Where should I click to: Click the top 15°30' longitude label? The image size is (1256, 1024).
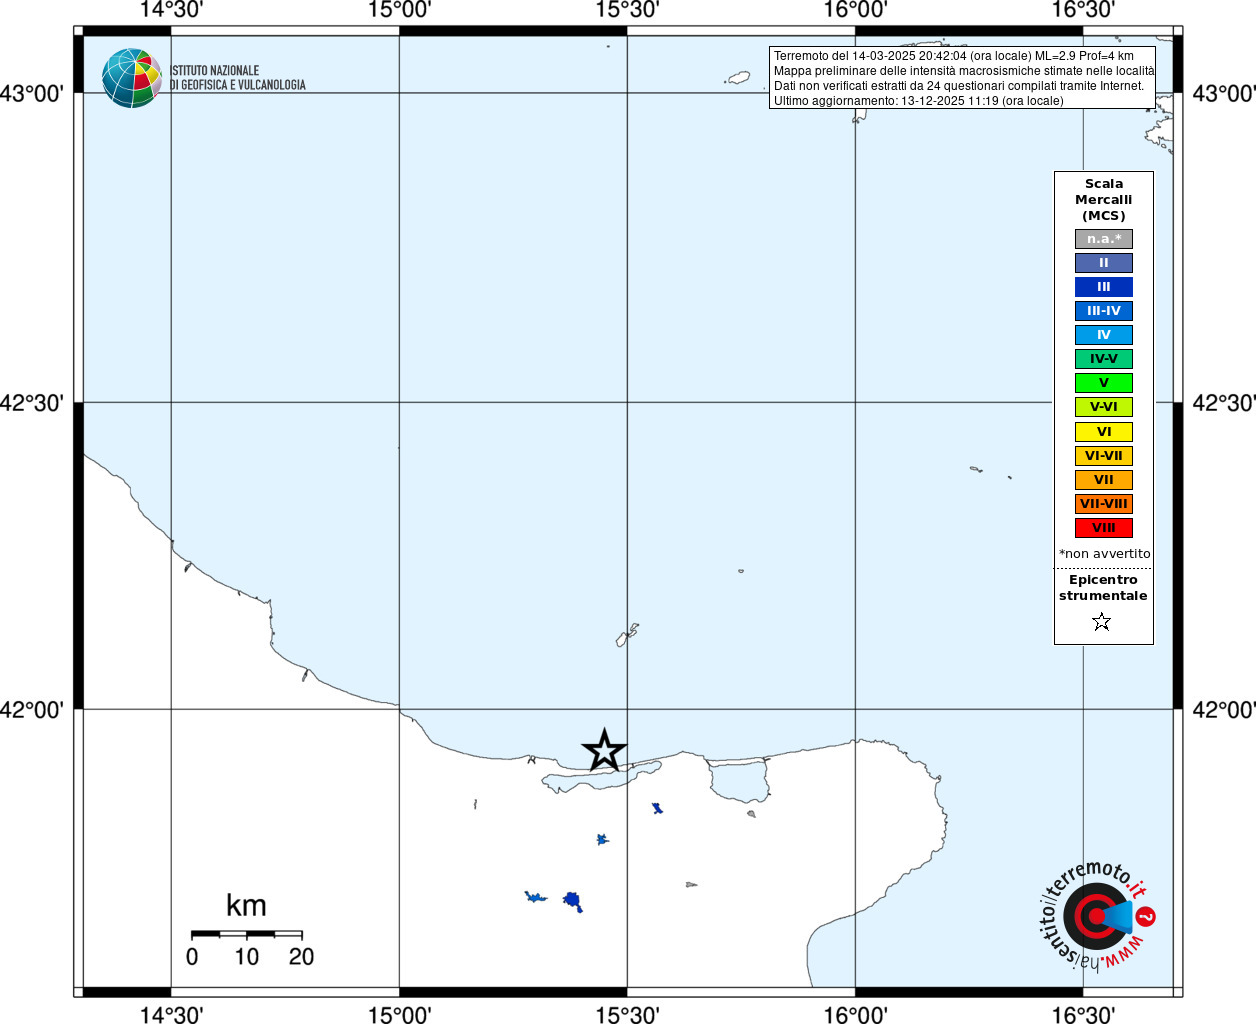(x=627, y=10)
